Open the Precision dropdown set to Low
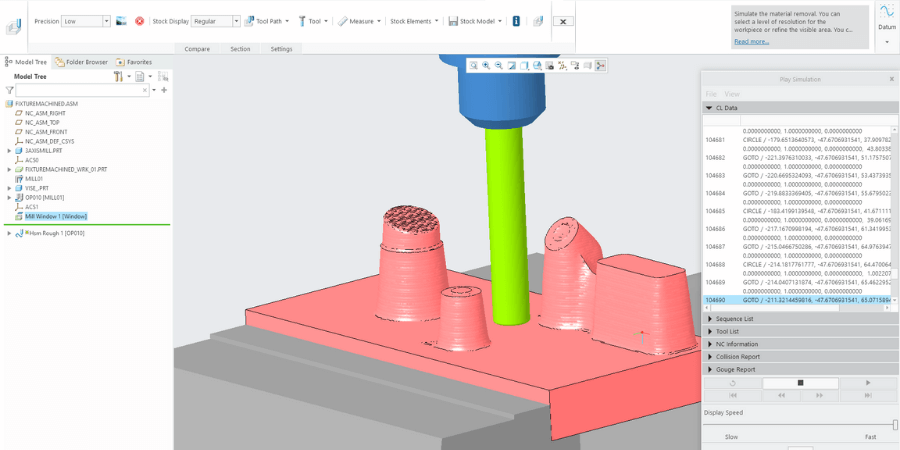This screenshot has width=900, height=450. 86,21
